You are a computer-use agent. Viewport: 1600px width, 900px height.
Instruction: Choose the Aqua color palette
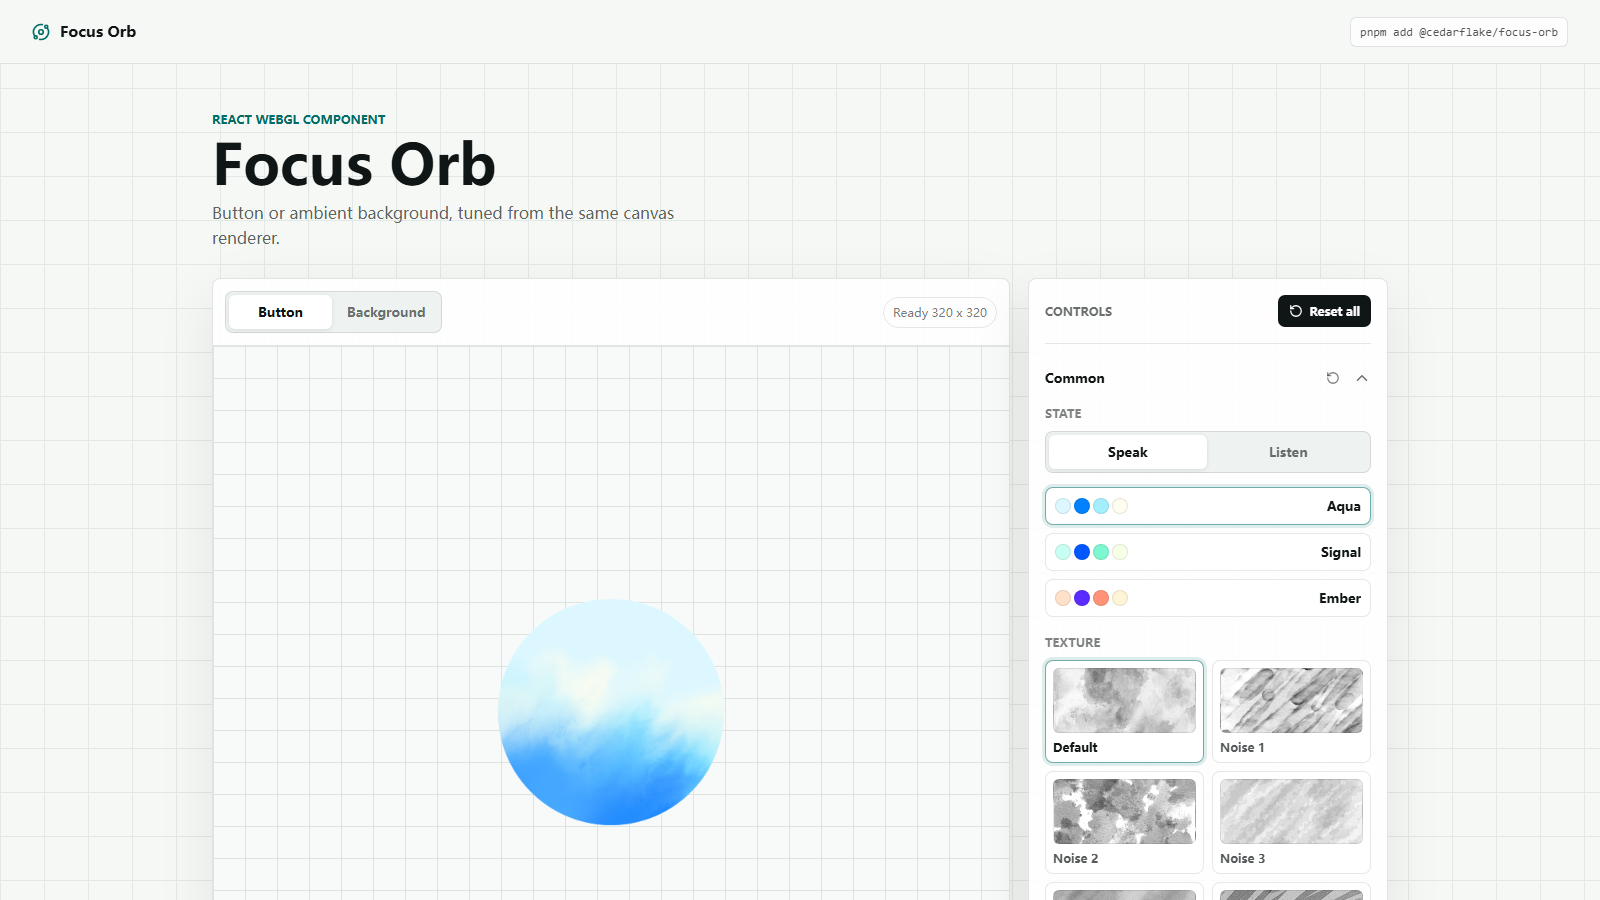tap(1208, 506)
